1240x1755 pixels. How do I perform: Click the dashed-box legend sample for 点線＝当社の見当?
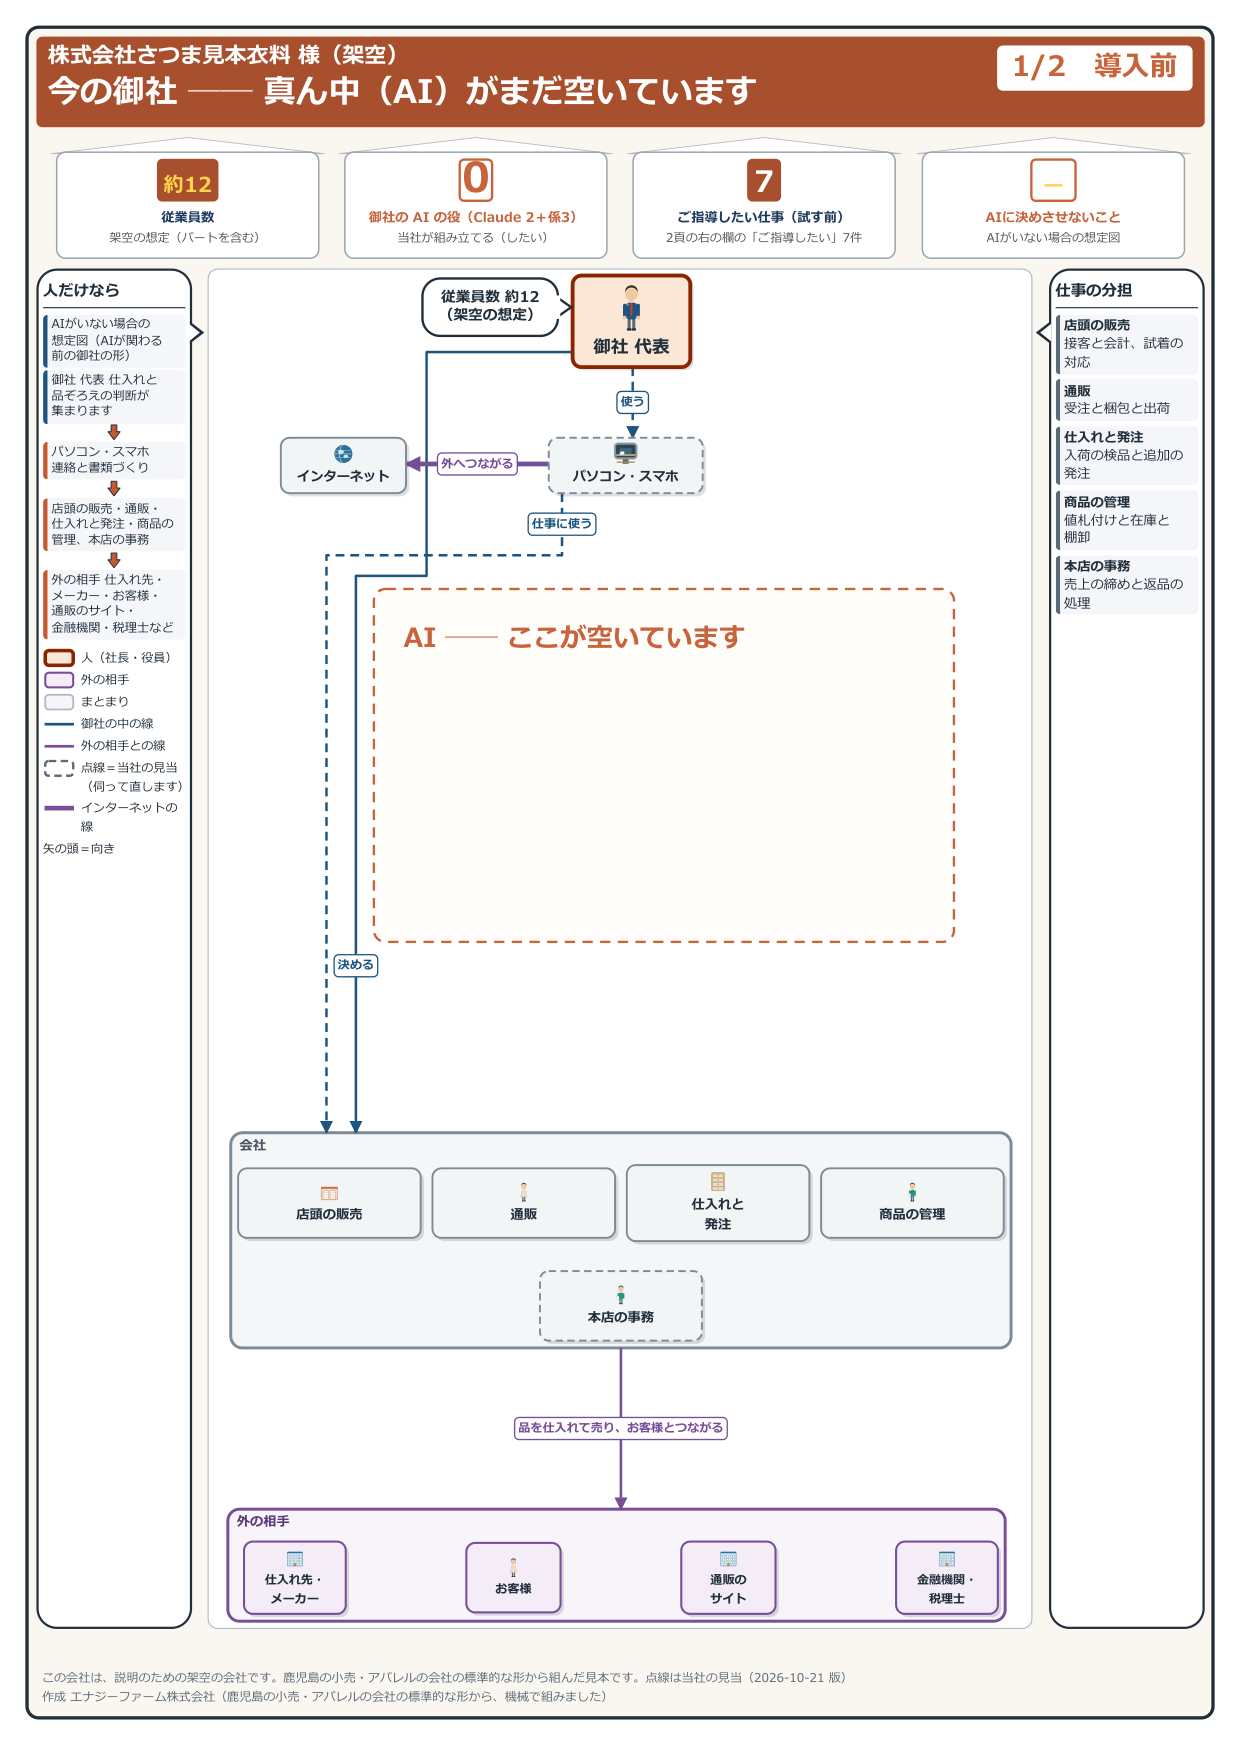[60, 768]
